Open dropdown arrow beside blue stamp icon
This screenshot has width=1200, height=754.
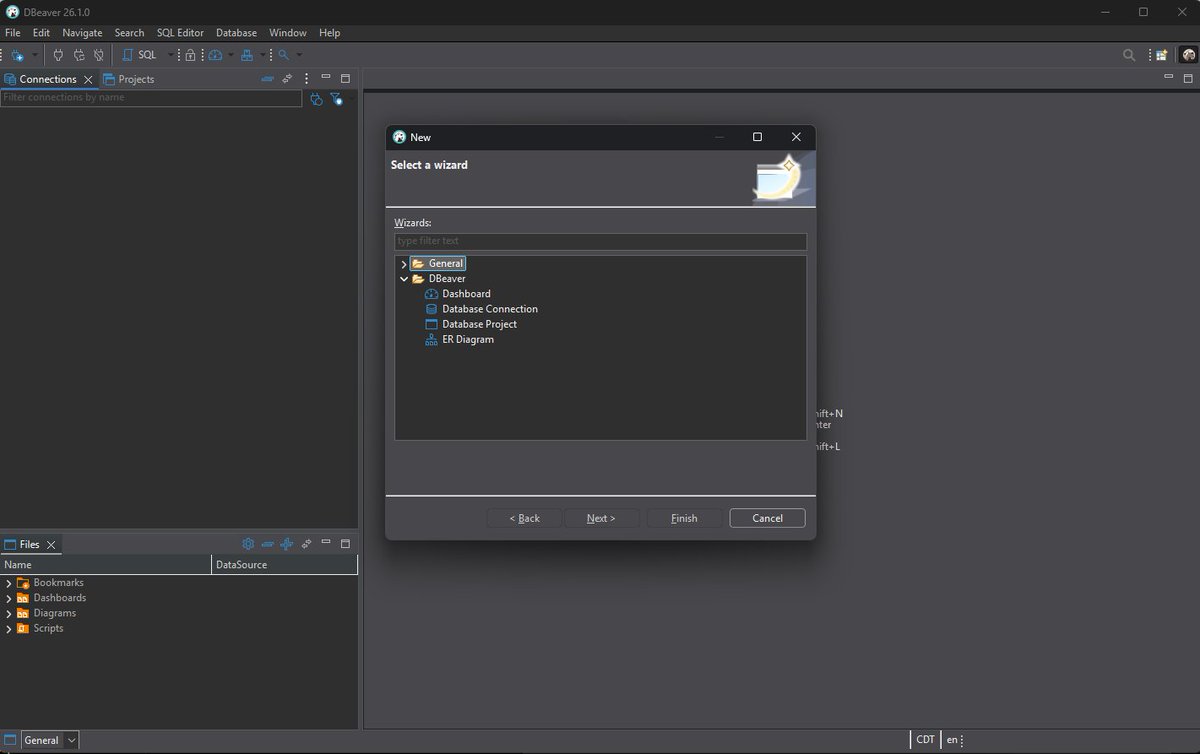263,55
